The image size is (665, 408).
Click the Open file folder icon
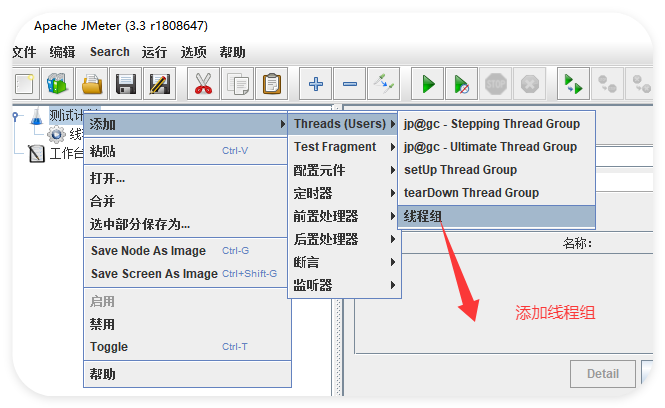coord(92,84)
